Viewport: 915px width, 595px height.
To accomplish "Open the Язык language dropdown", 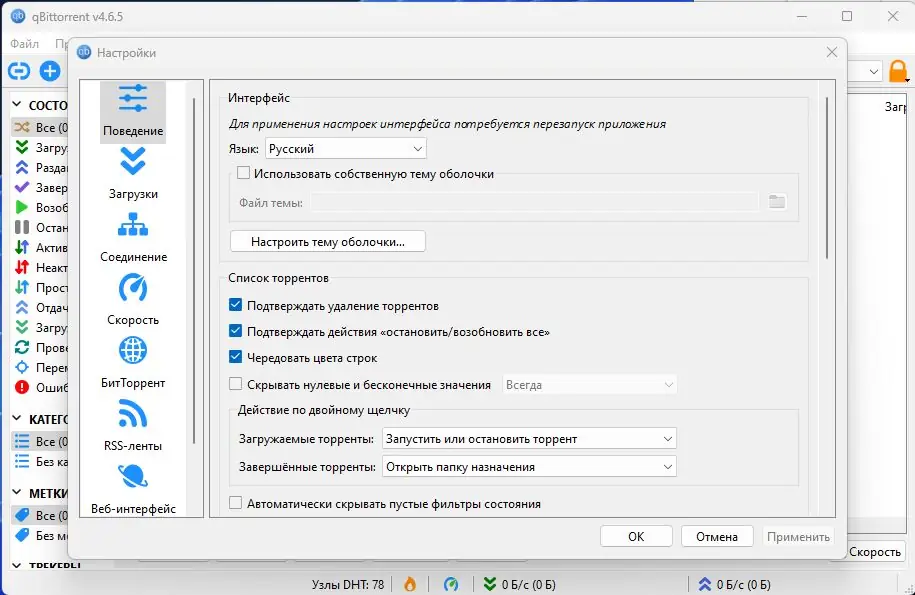I will 345,148.
